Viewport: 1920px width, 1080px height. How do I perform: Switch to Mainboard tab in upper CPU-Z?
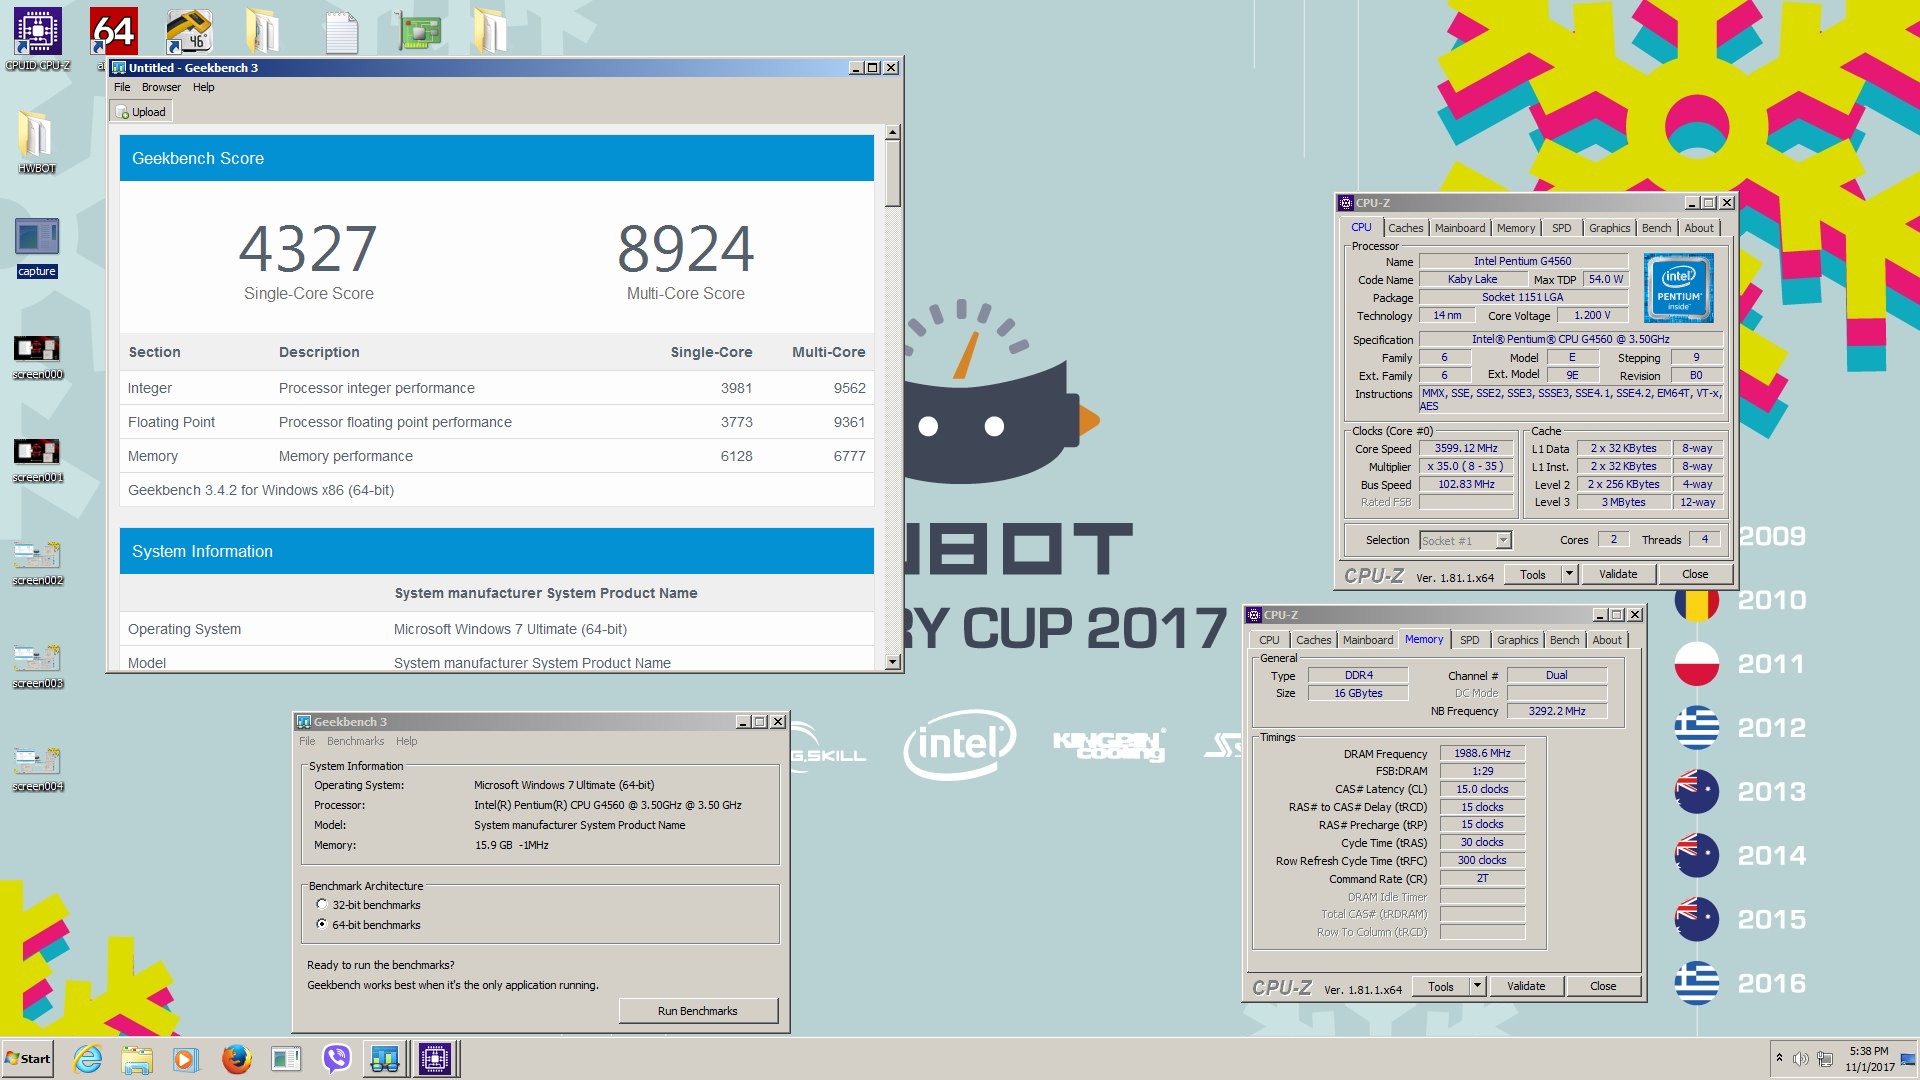pyautogui.click(x=1459, y=228)
